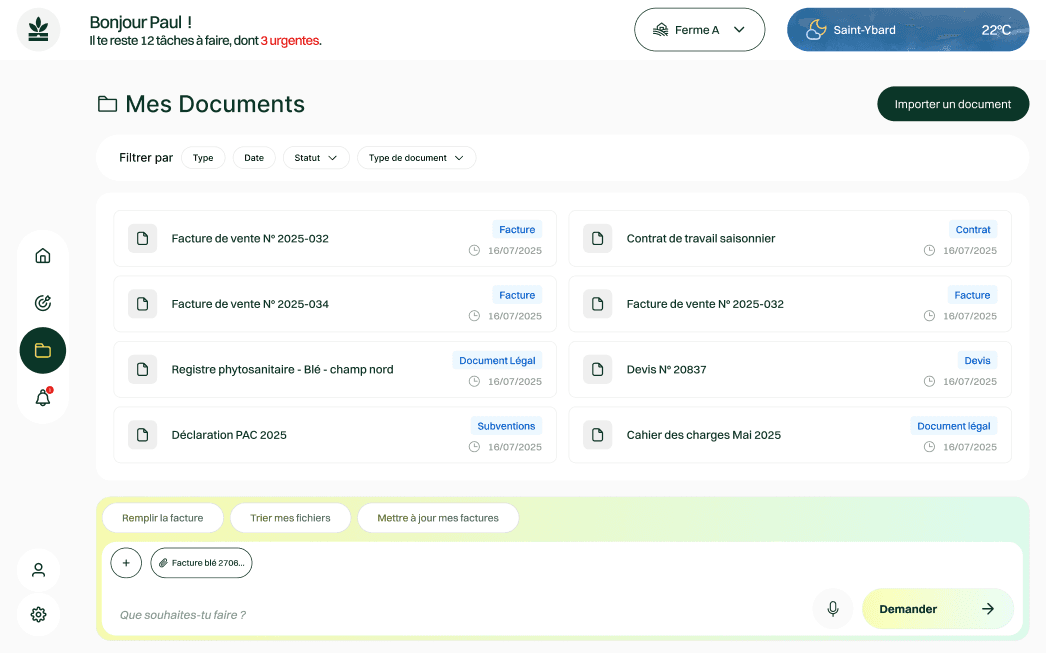
Task: Click clock icon on Devis N° 20837 card
Action: point(929,382)
